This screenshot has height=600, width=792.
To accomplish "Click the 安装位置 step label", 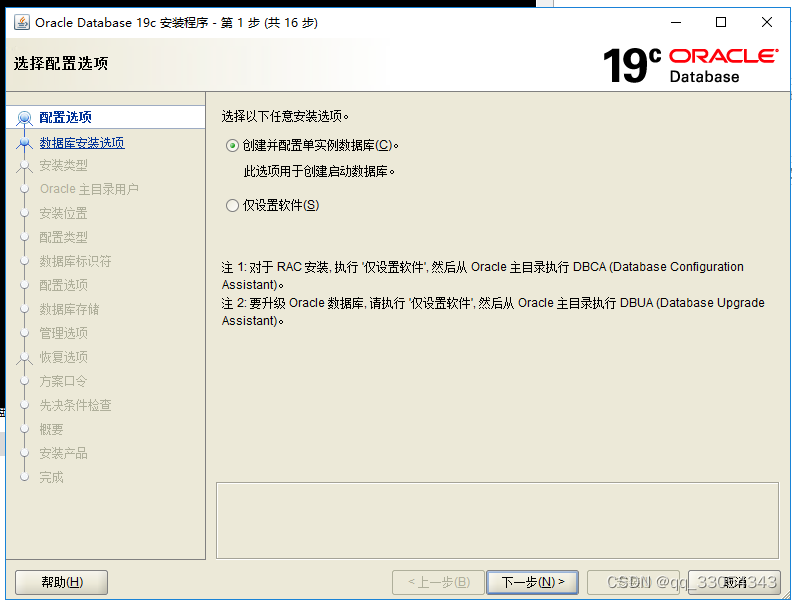I will [x=64, y=213].
